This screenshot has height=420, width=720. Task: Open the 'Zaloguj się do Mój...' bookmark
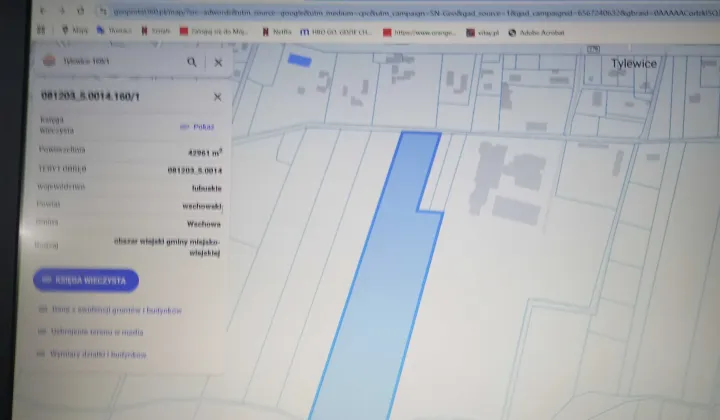214,31
